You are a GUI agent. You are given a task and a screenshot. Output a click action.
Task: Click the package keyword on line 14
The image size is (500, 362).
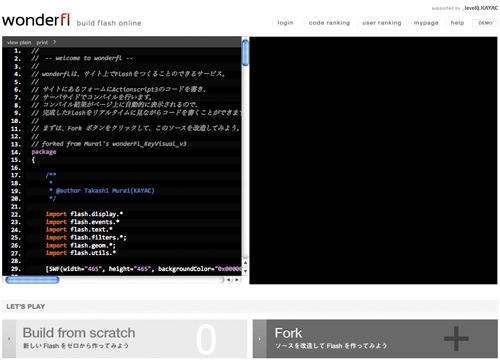44,152
